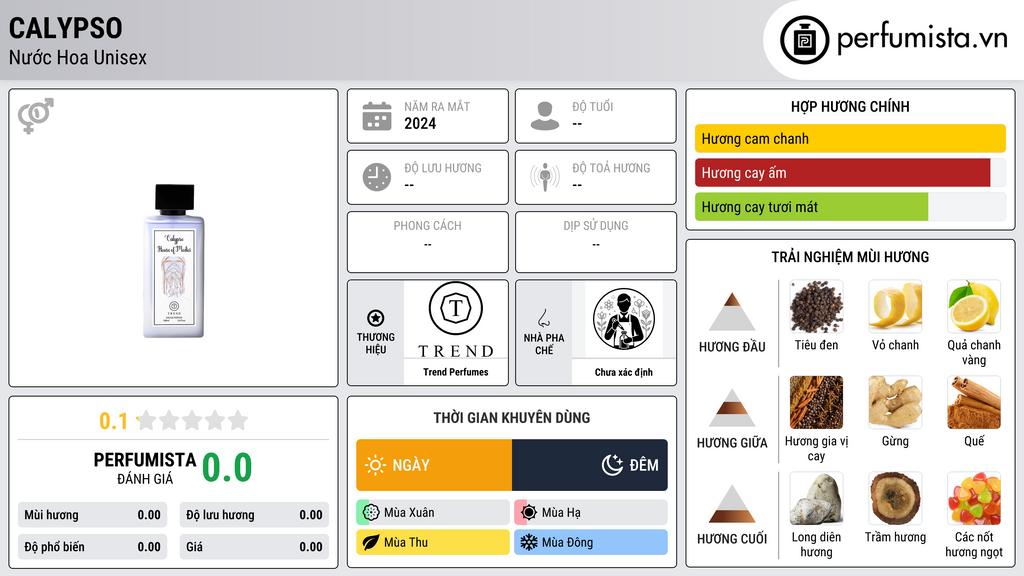Click the Gừng ginger image
Image resolution: width=1024 pixels, height=576 pixels.
click(895, 402)
